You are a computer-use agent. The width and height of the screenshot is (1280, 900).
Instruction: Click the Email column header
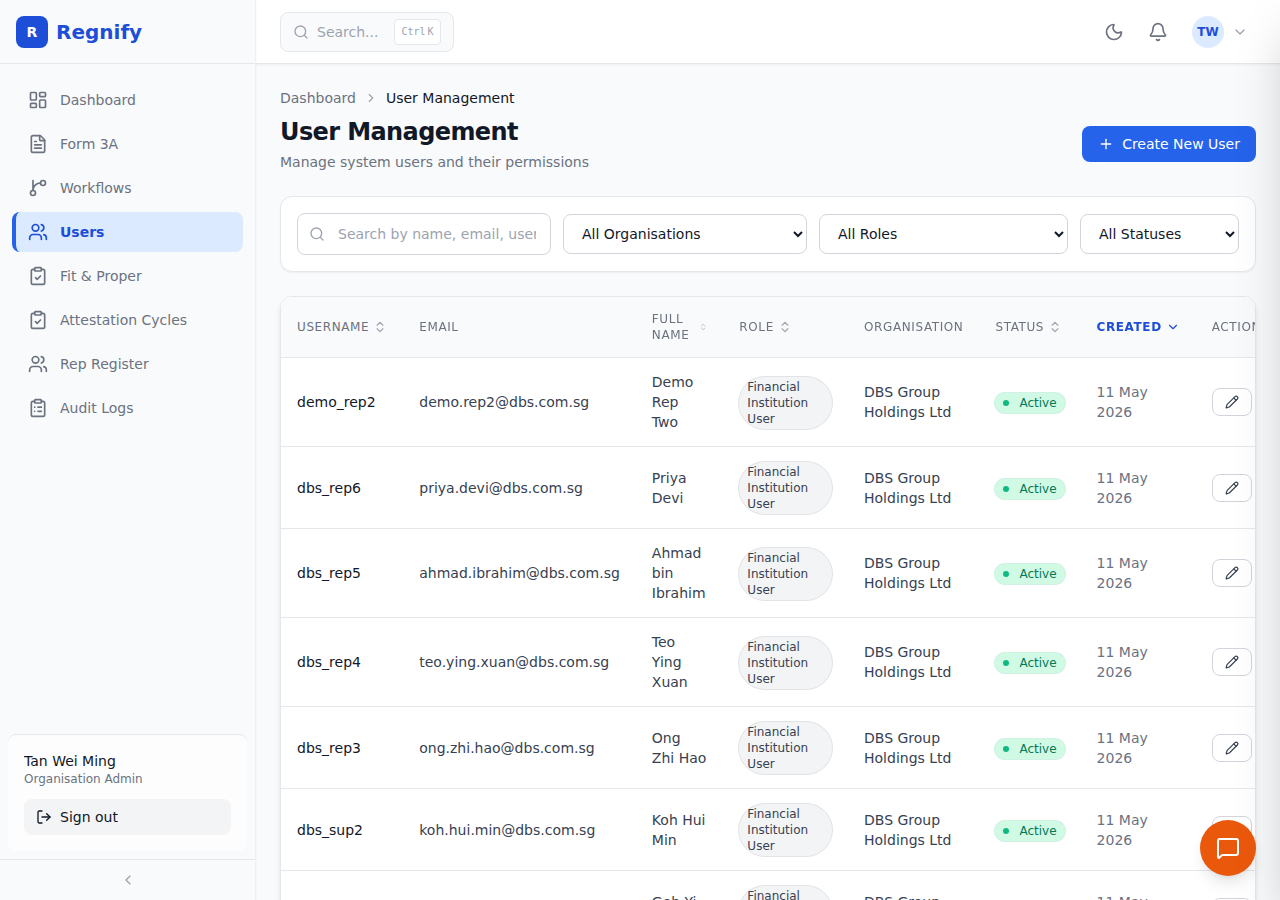coord(438,327)
